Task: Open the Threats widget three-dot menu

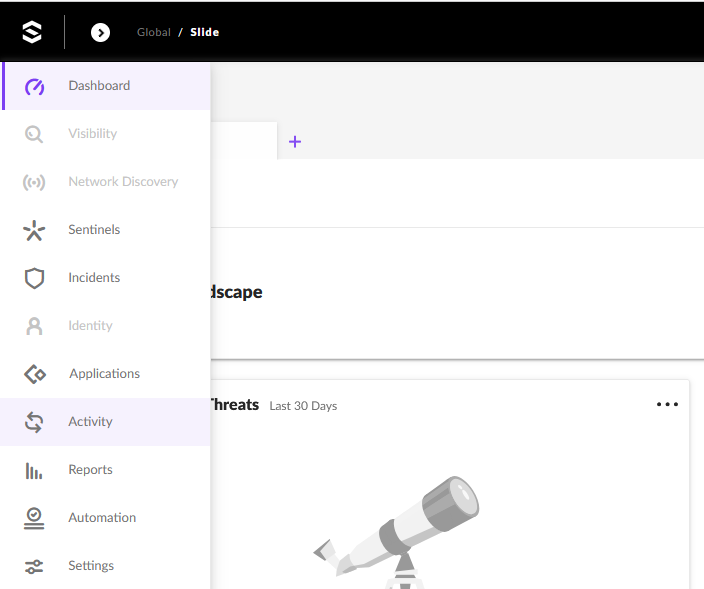Action: (x=667, y=405)
